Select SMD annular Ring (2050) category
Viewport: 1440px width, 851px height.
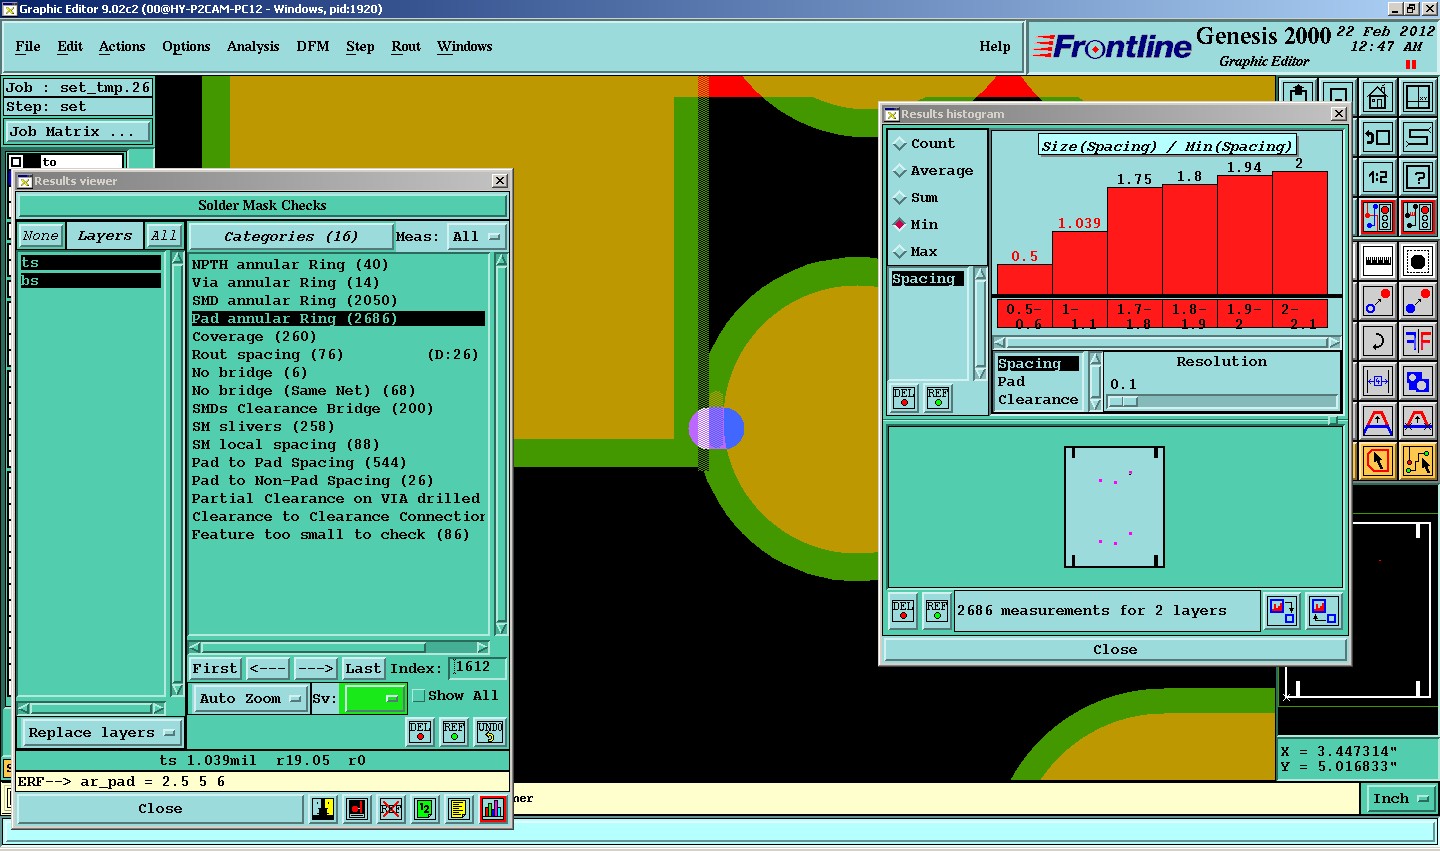pos(338,301)
